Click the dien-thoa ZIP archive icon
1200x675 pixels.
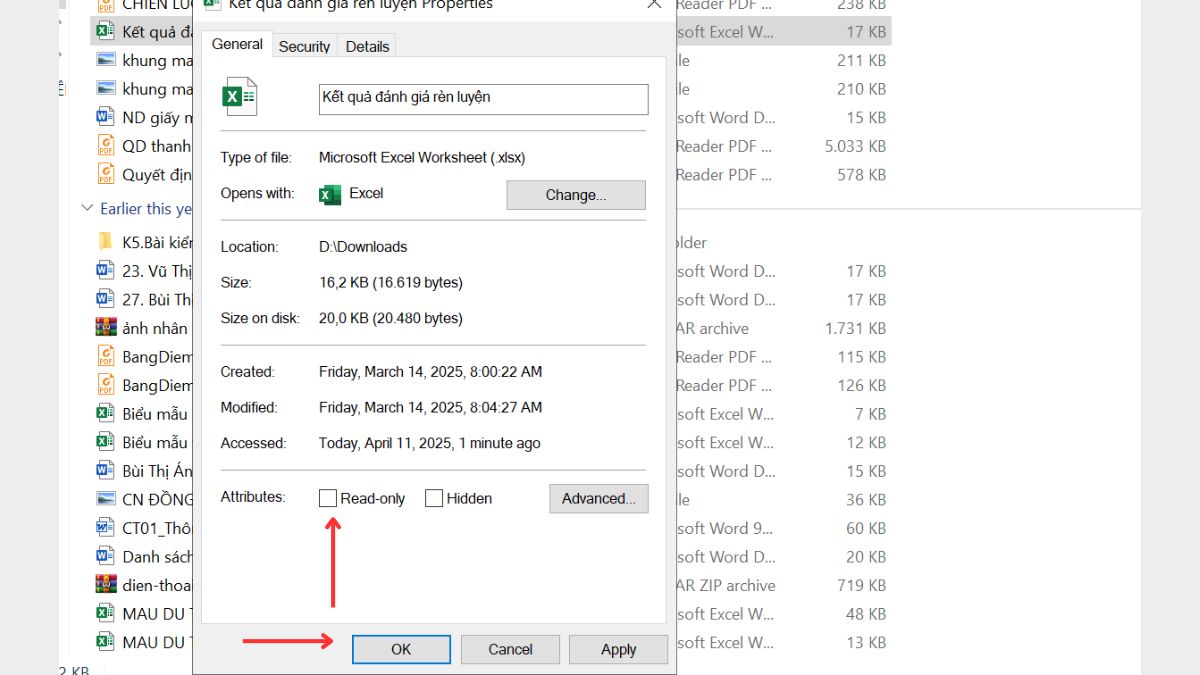coord(106,585)
